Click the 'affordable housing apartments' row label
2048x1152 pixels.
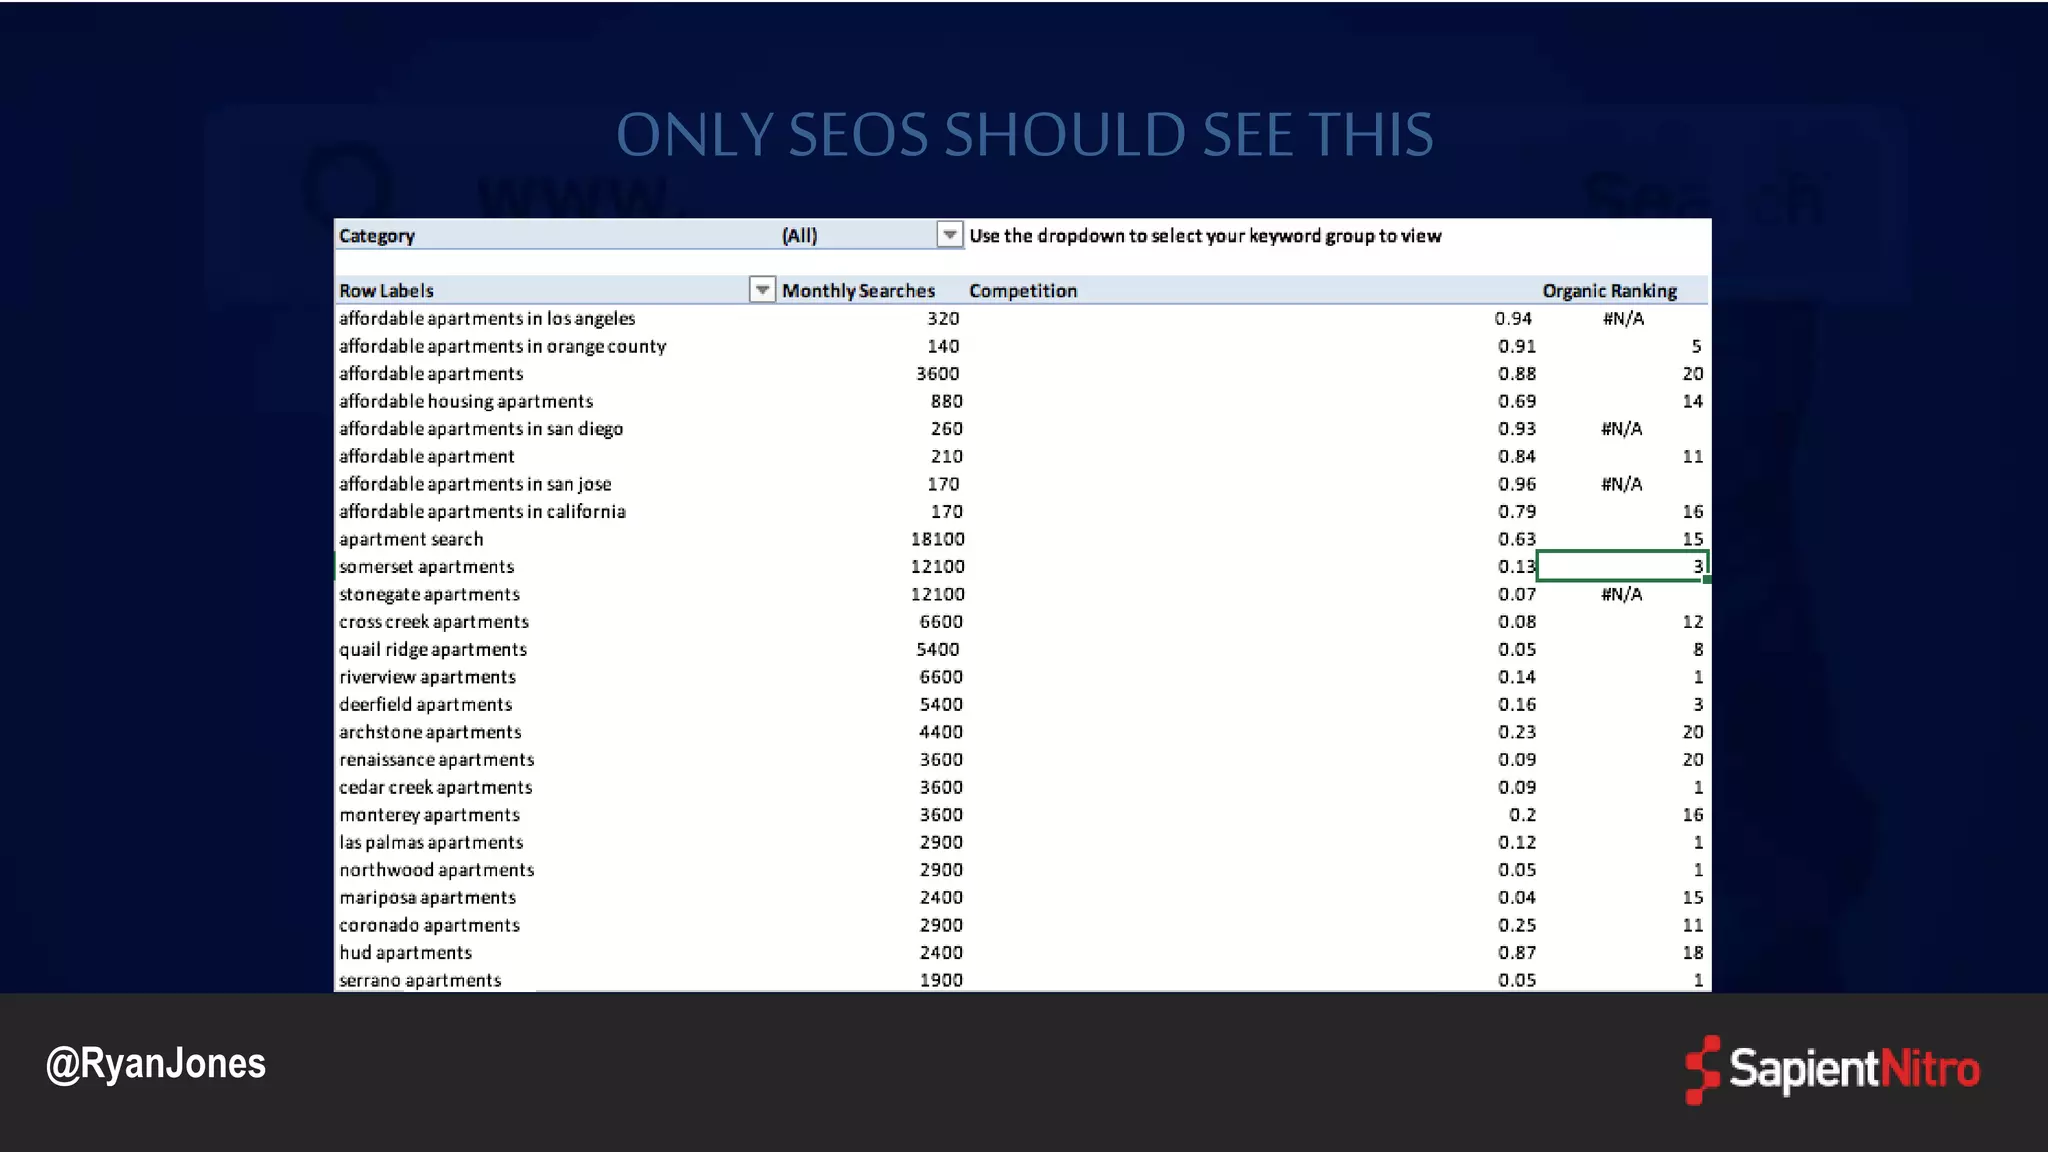[x=466, y=401]
